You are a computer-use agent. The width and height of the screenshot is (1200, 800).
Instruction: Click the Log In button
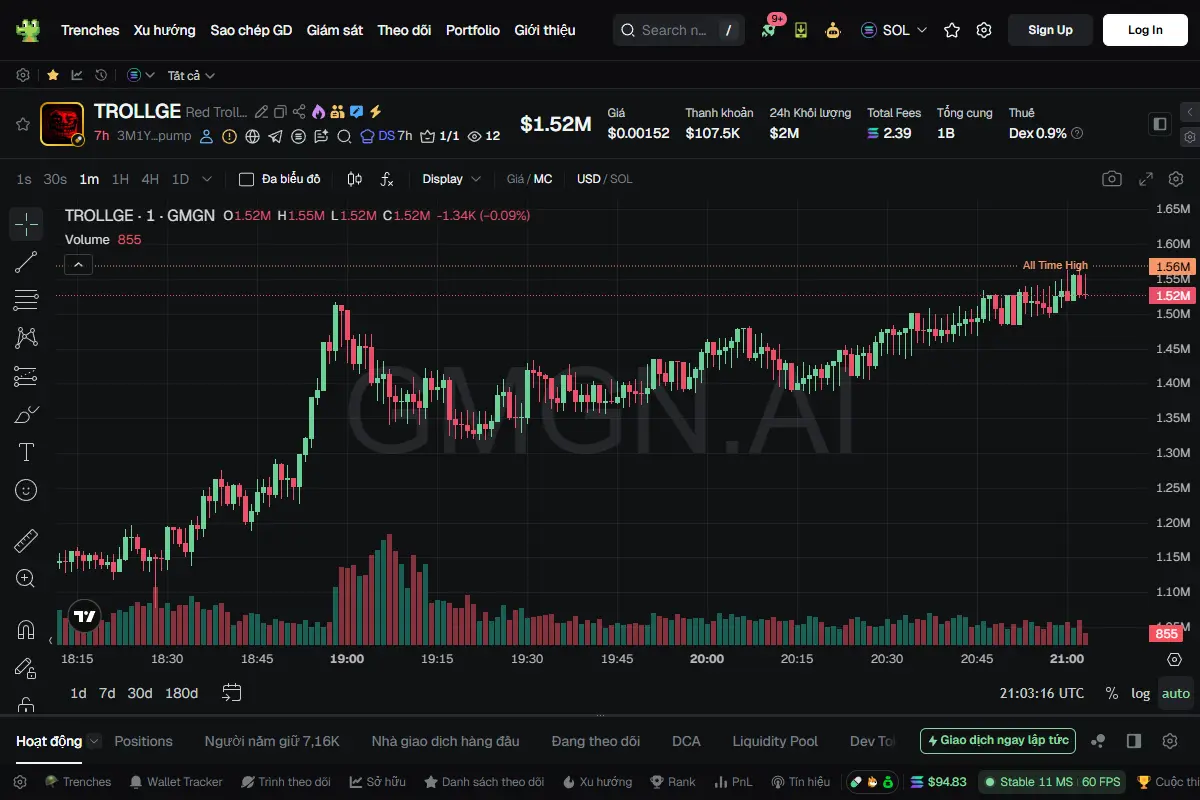point(1145,30)
